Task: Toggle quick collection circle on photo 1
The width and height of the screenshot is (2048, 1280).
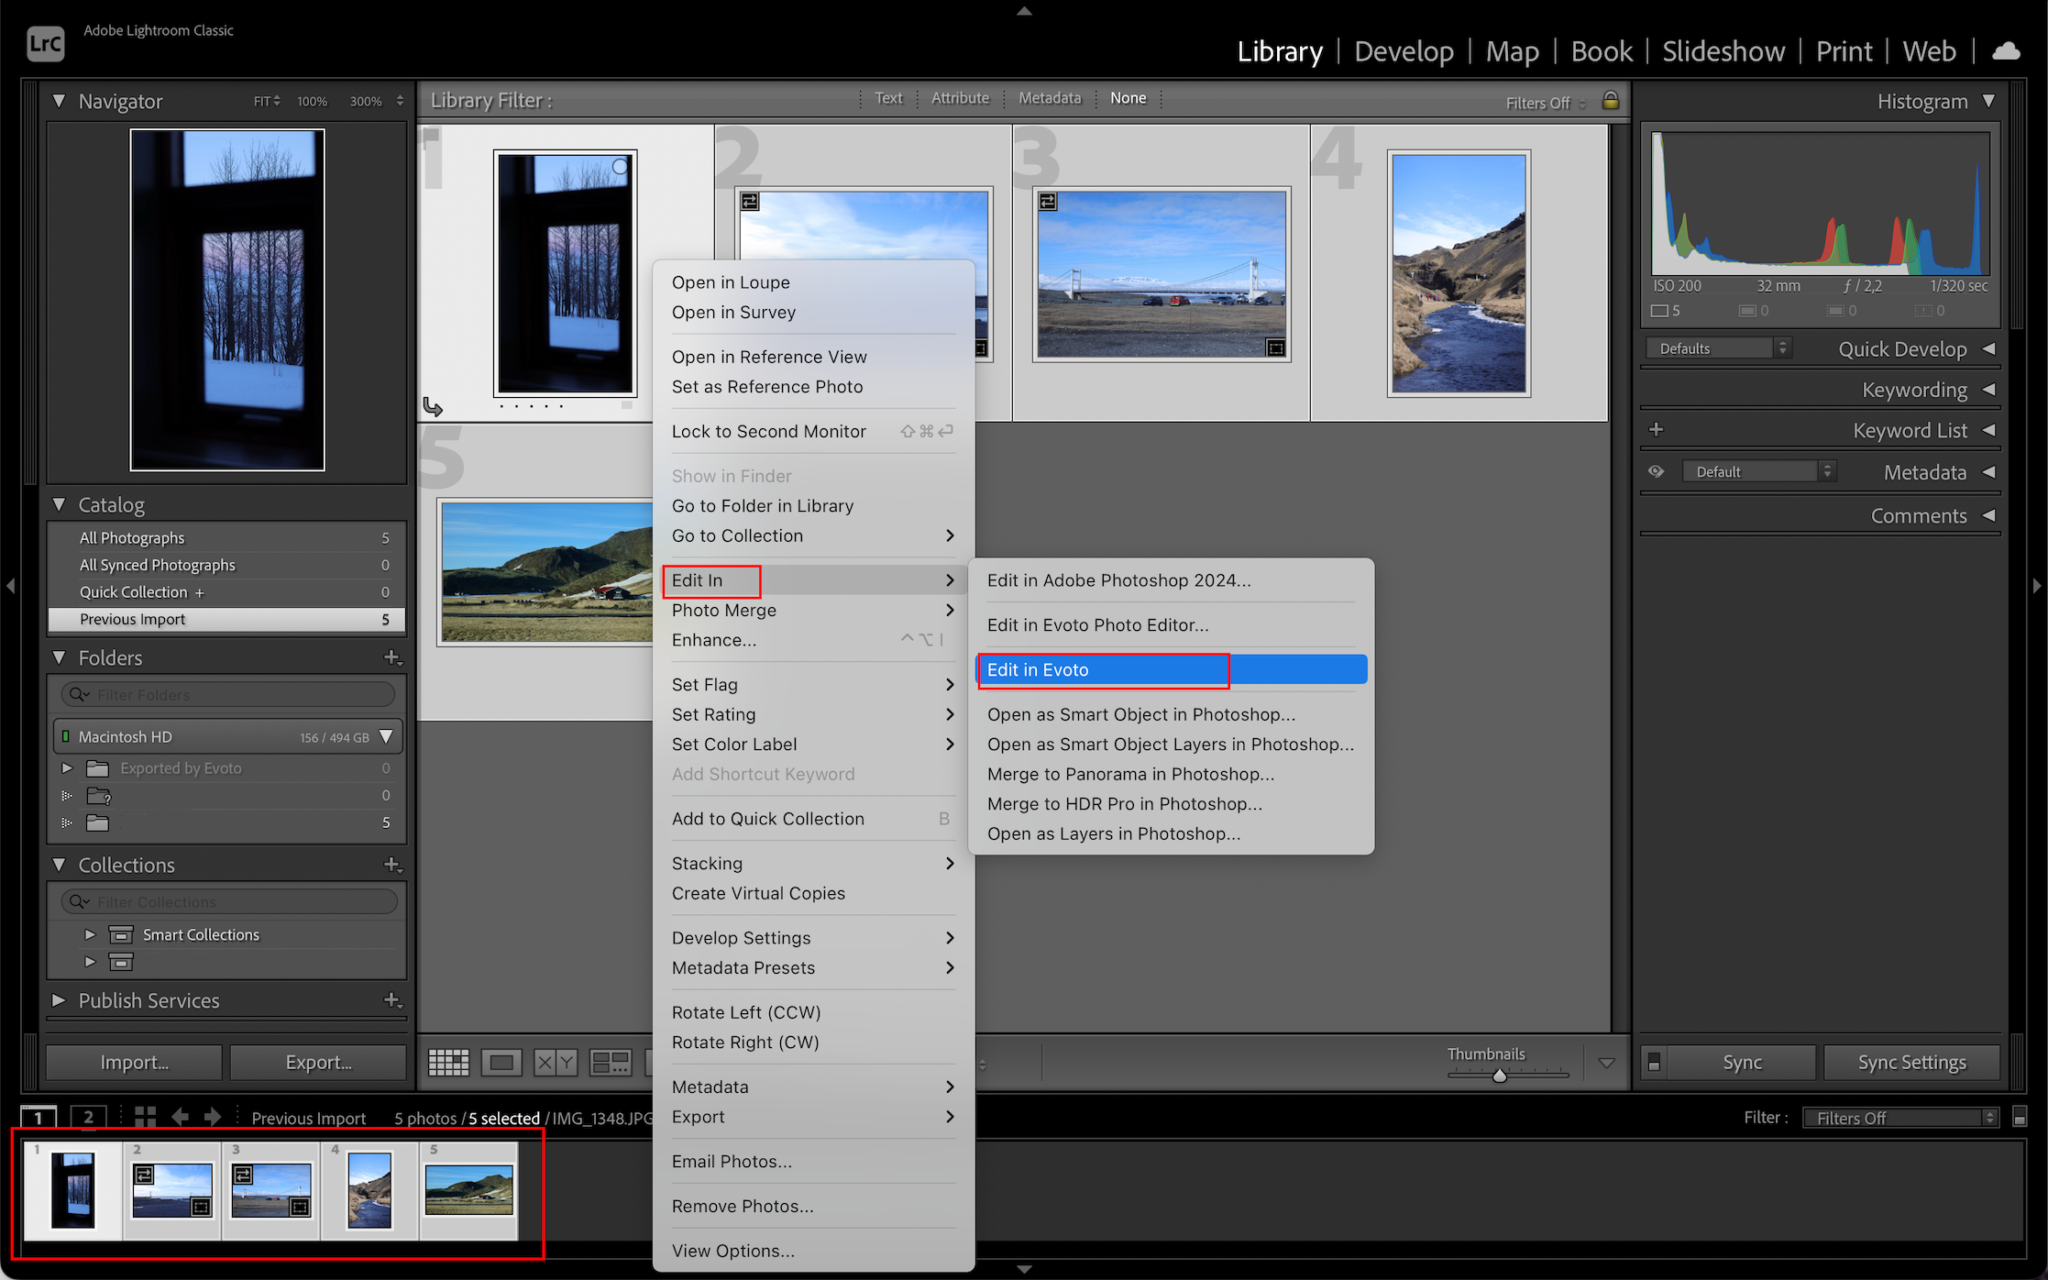Action: [x=620, y=167]
